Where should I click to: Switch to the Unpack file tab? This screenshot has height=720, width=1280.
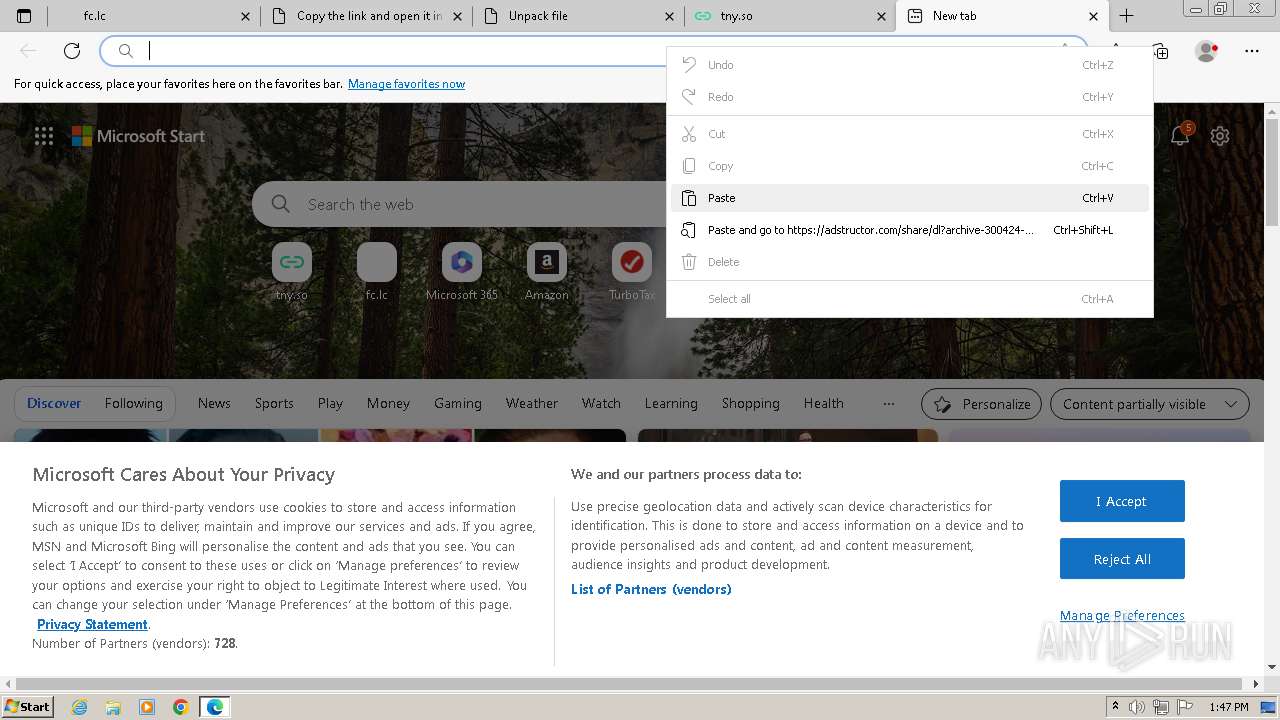click(578, 16)
